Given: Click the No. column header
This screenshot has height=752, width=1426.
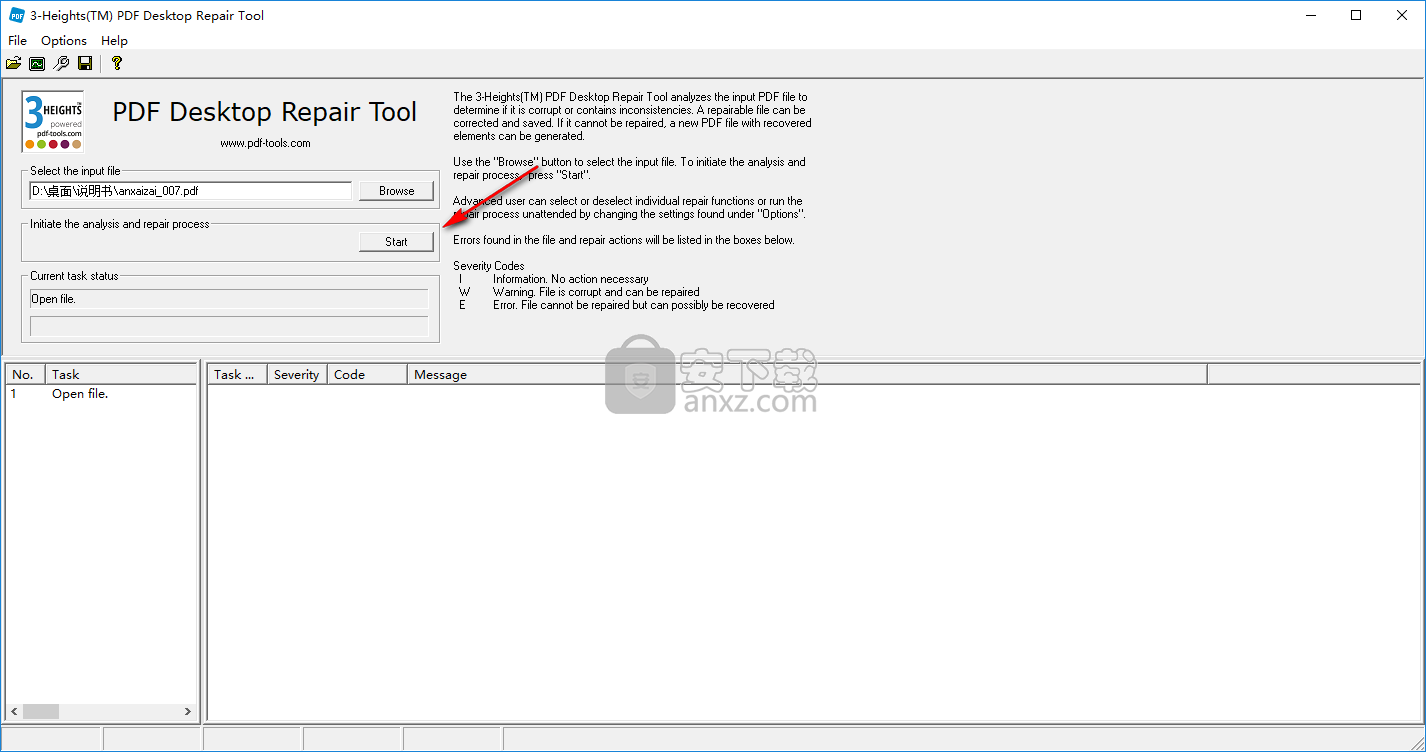Looking at the screenshot, I should click(25, 374).
